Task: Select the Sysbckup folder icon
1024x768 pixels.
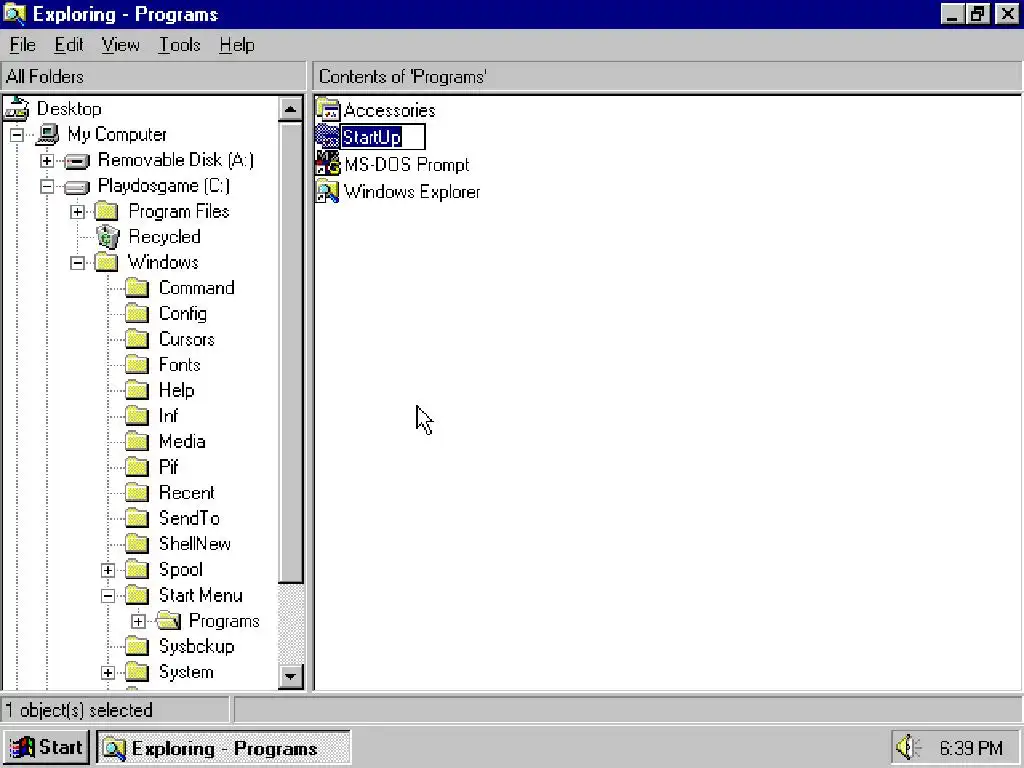Action: point(137,646)
